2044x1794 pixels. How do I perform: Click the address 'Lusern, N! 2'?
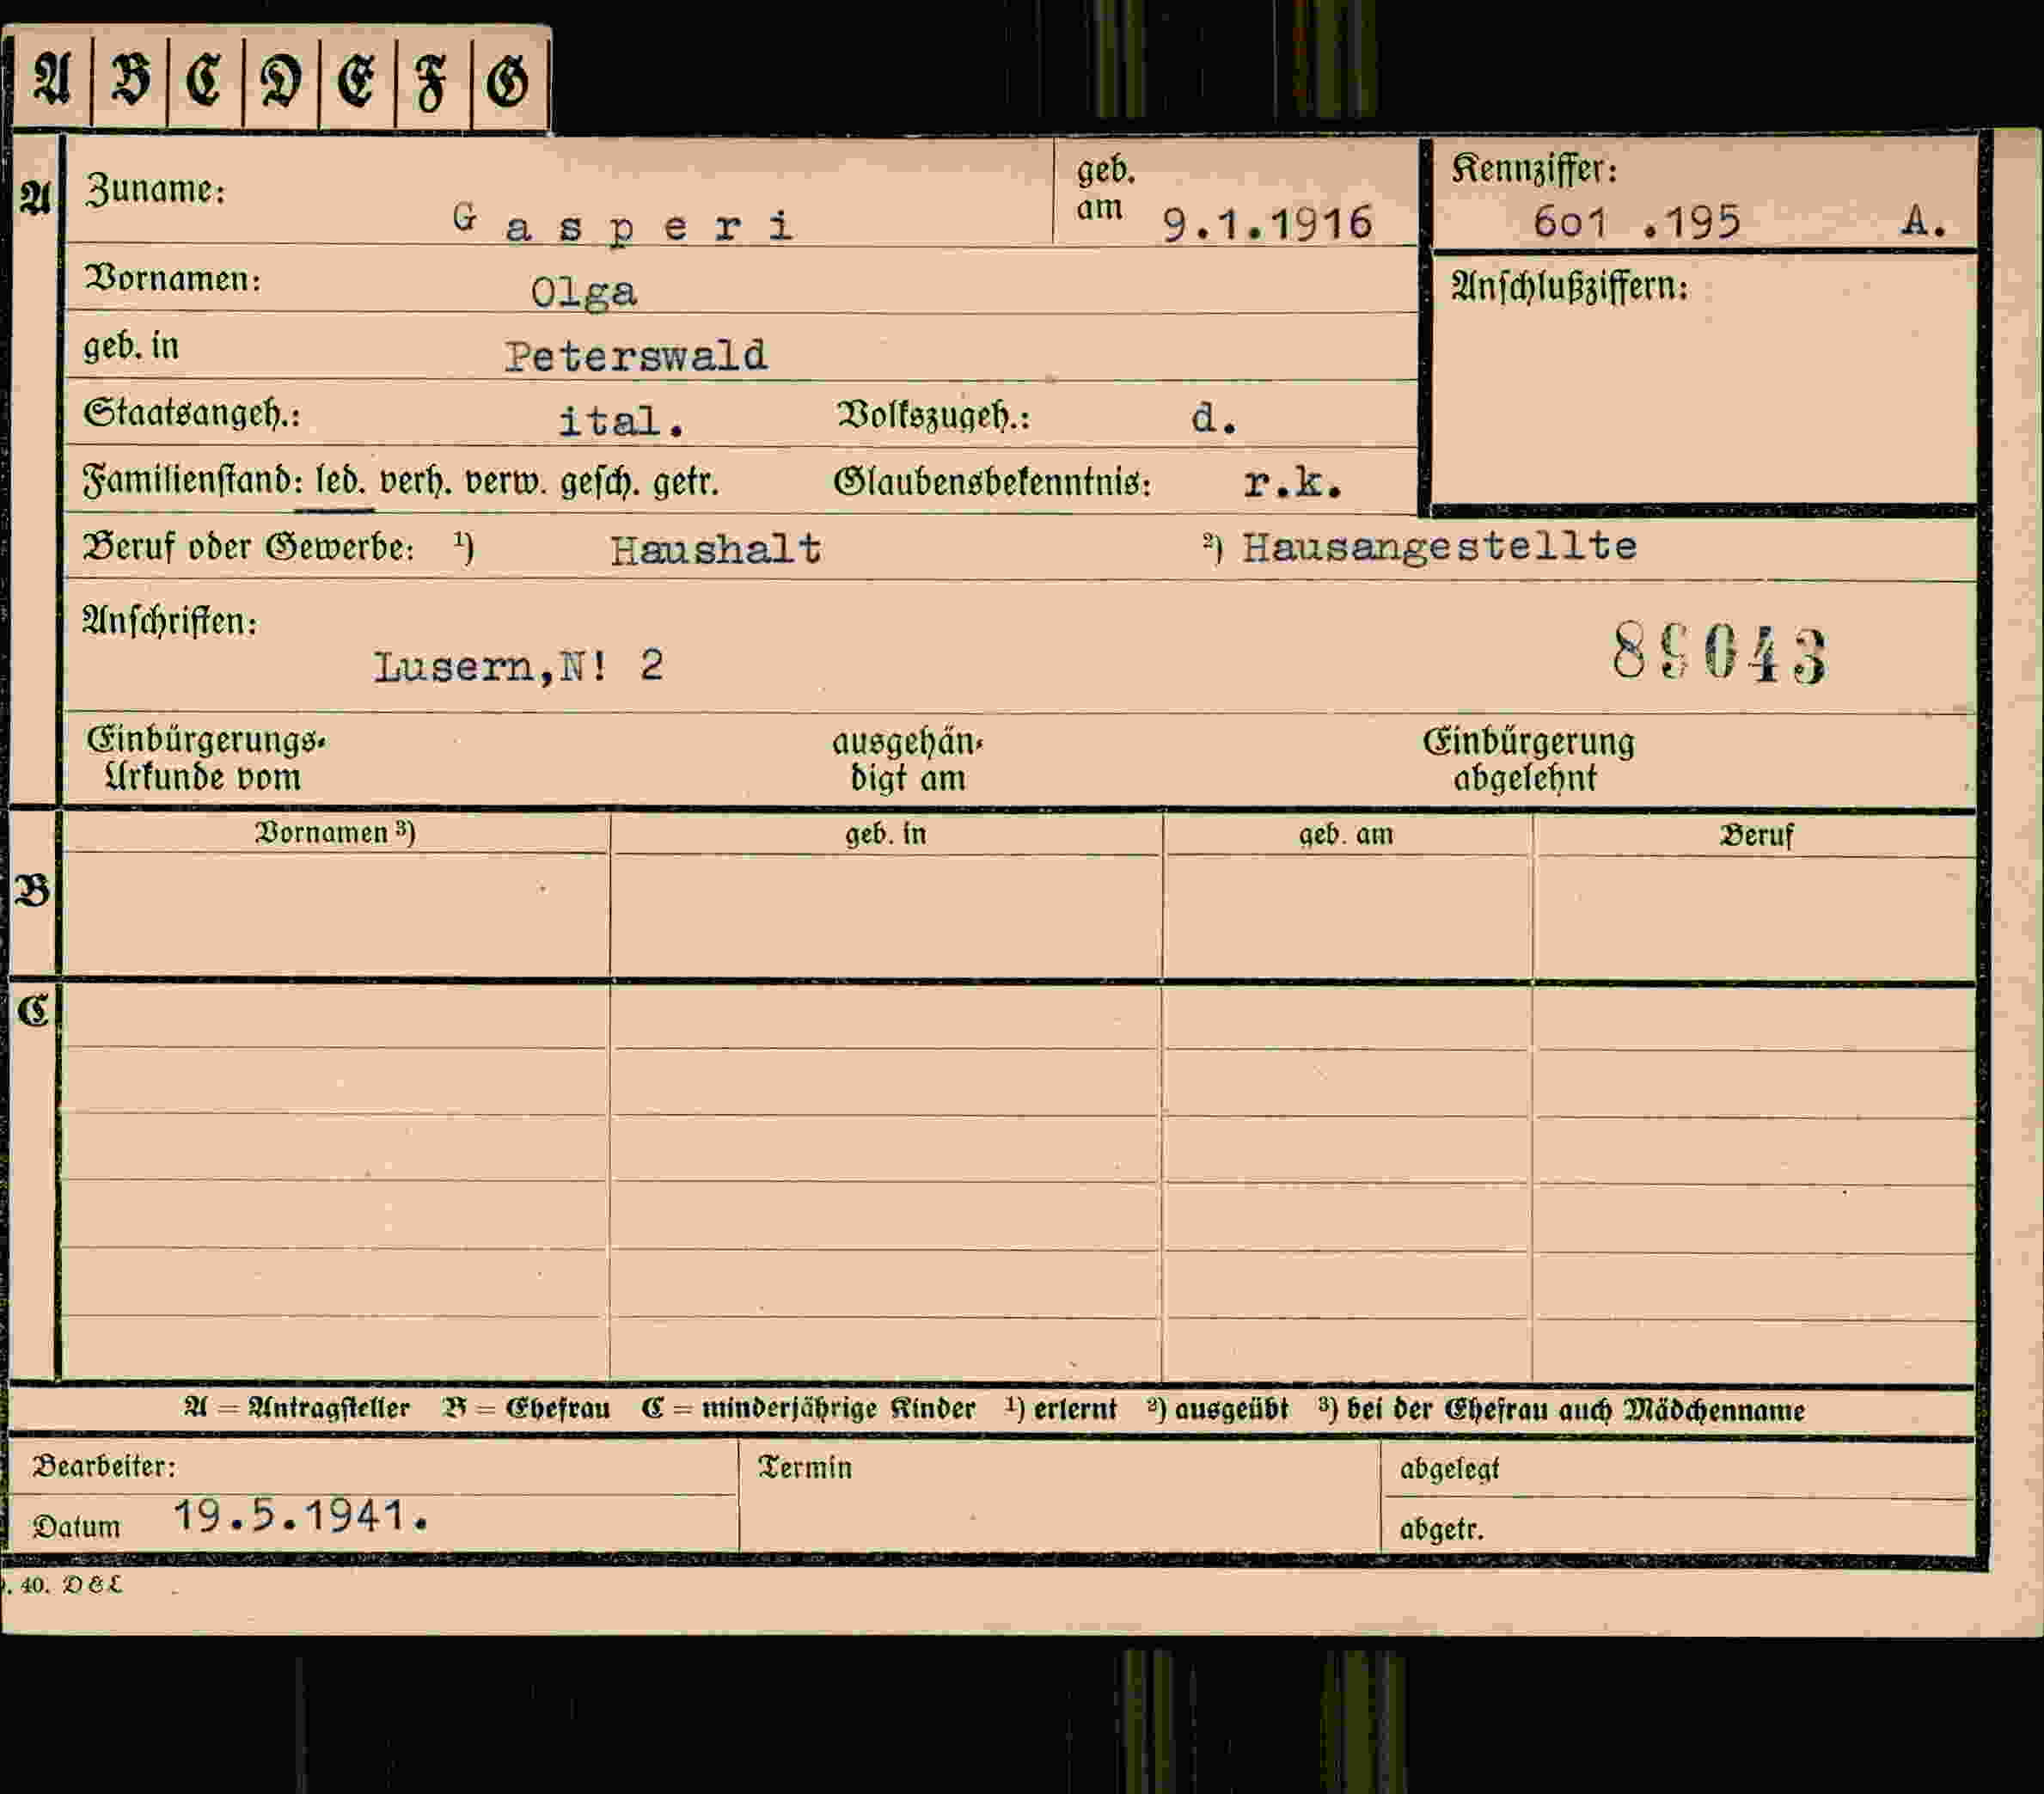pos(519,666)
